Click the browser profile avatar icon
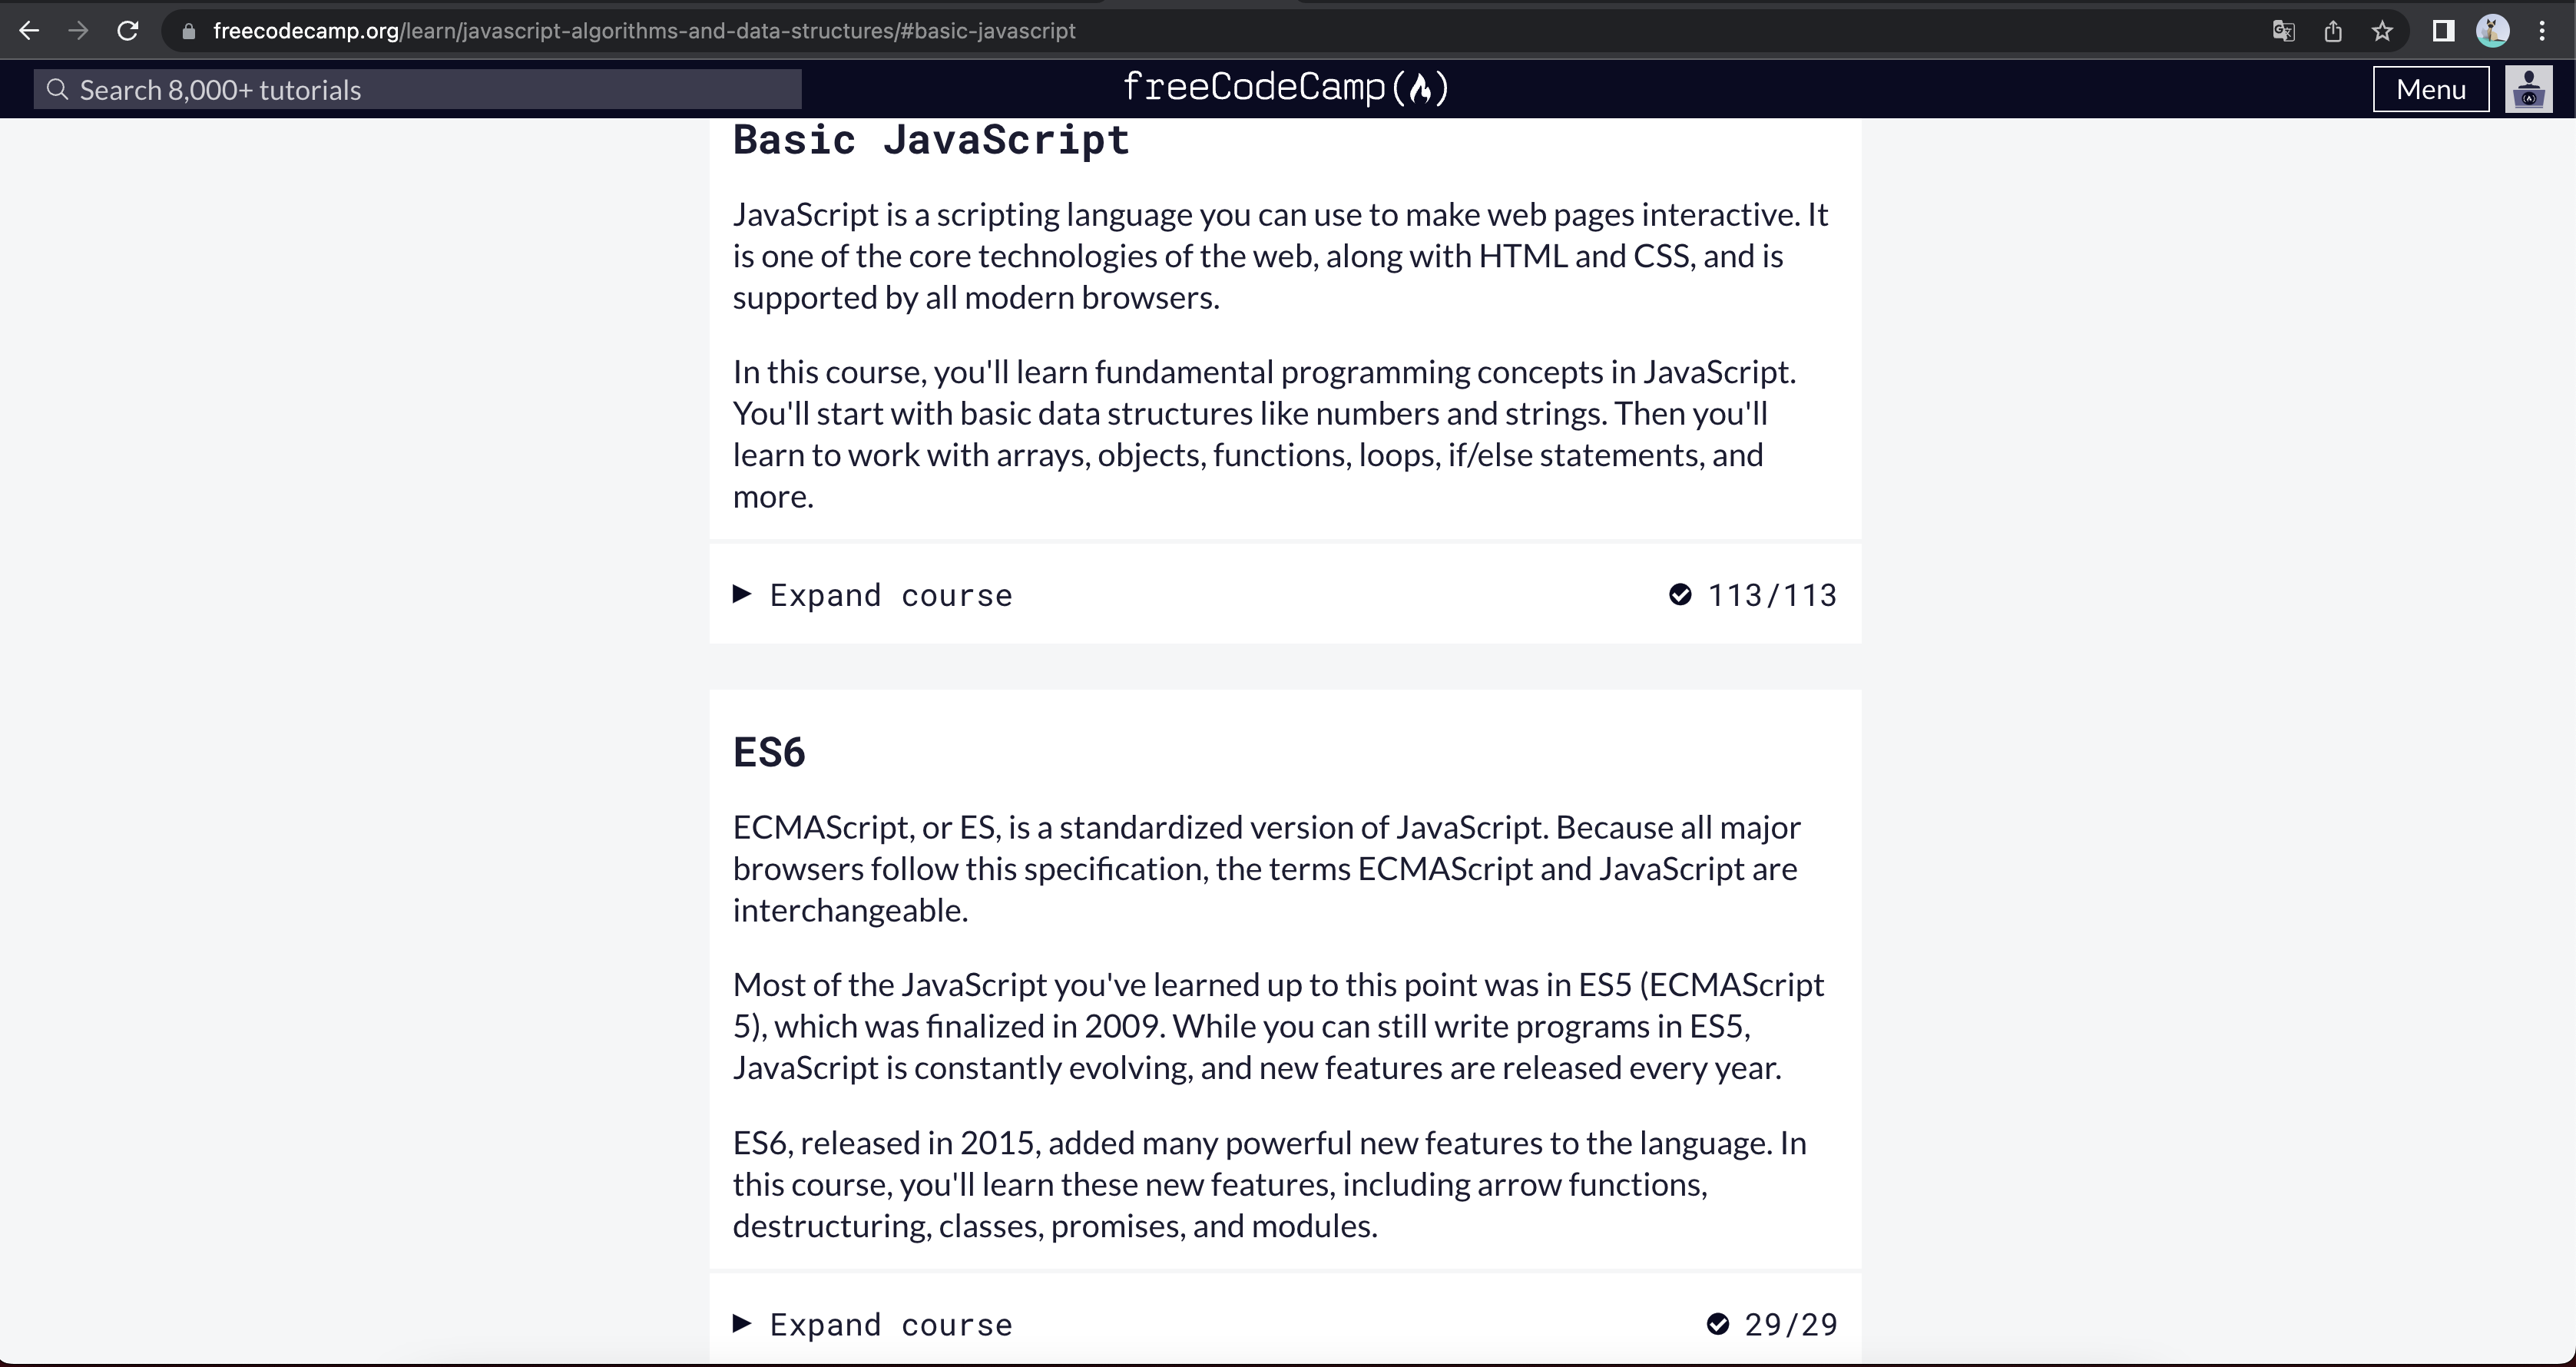The image size is (2576, 1367). (x=2492, y=31)
